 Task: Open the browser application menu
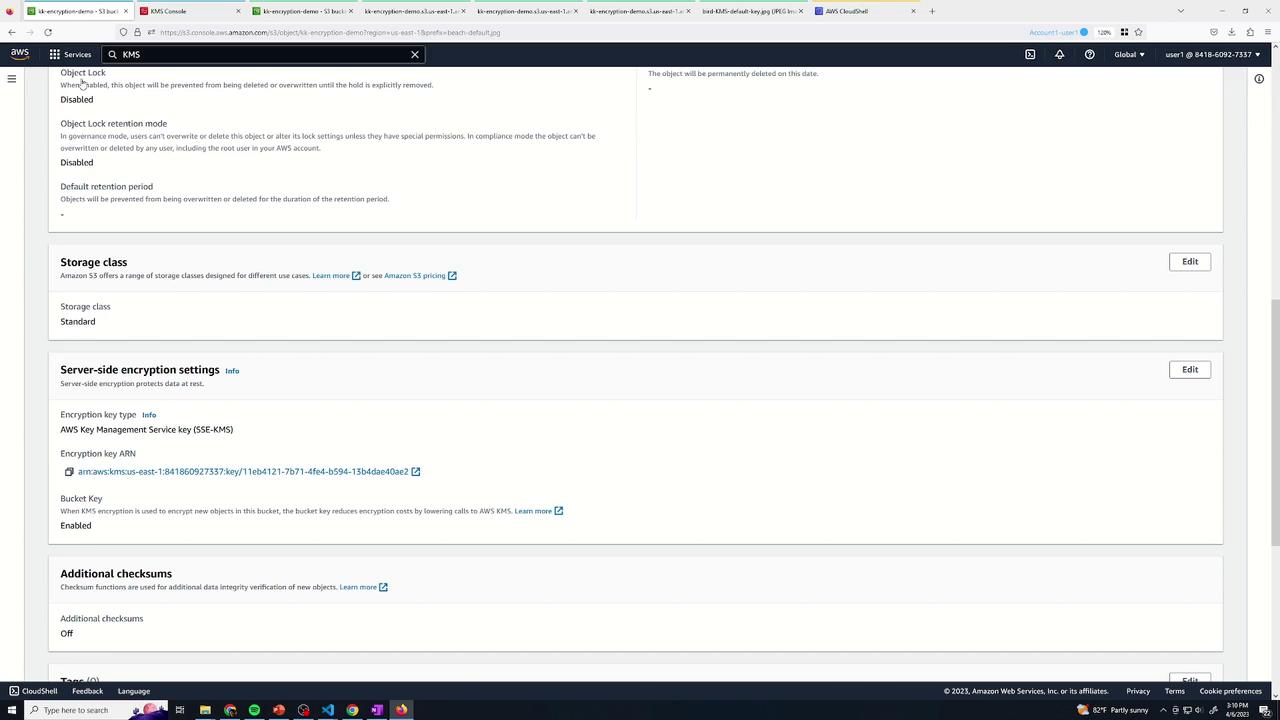pyautogui.click(x=1267, y=32)
